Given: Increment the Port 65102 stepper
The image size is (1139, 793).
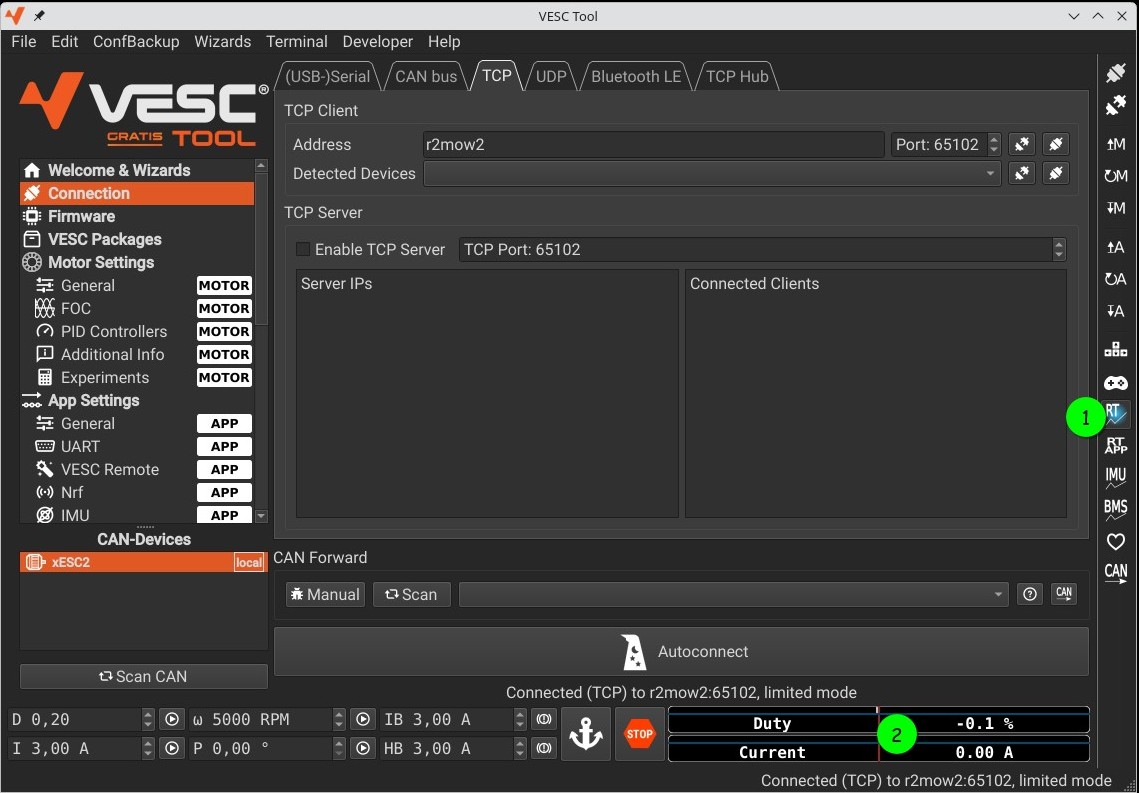Looking at the screenshot, I should (994, 139).
